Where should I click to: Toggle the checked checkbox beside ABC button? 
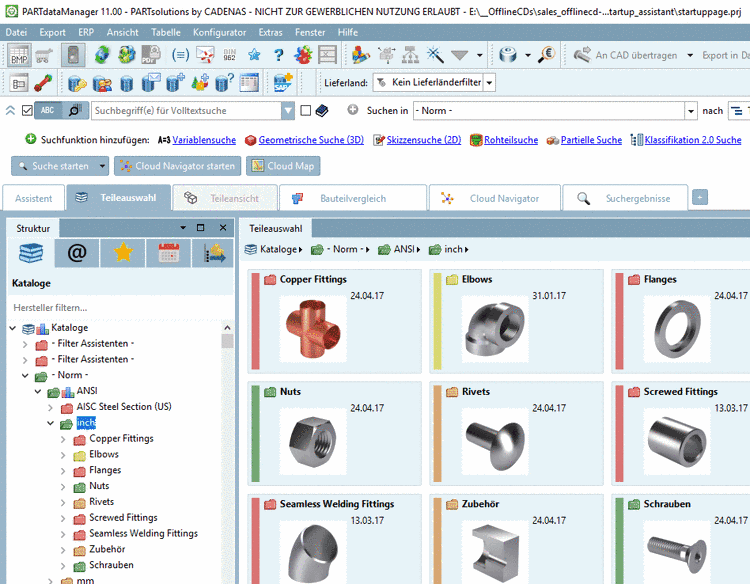tap(27, 110)
